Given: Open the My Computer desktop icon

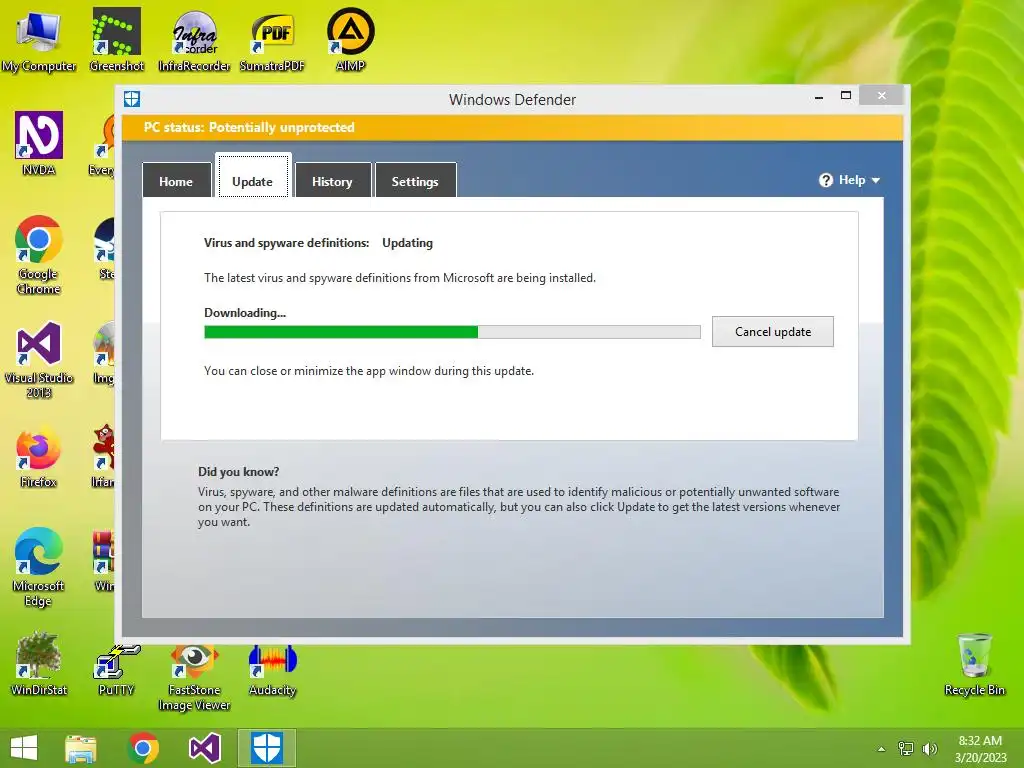Looking at the screenshot, I should (39, 40).
